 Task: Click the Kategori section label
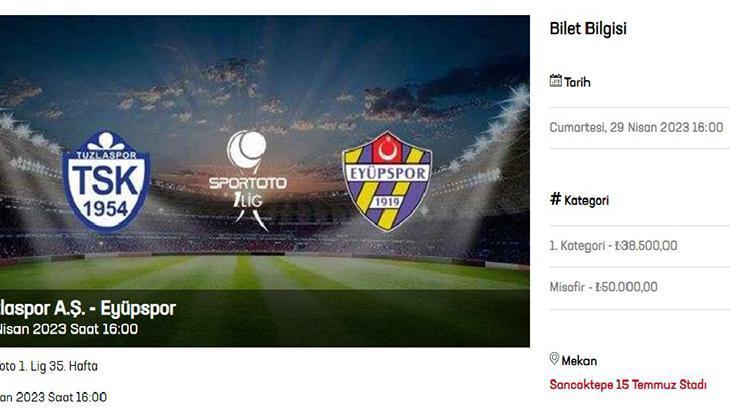coord(586,201)
